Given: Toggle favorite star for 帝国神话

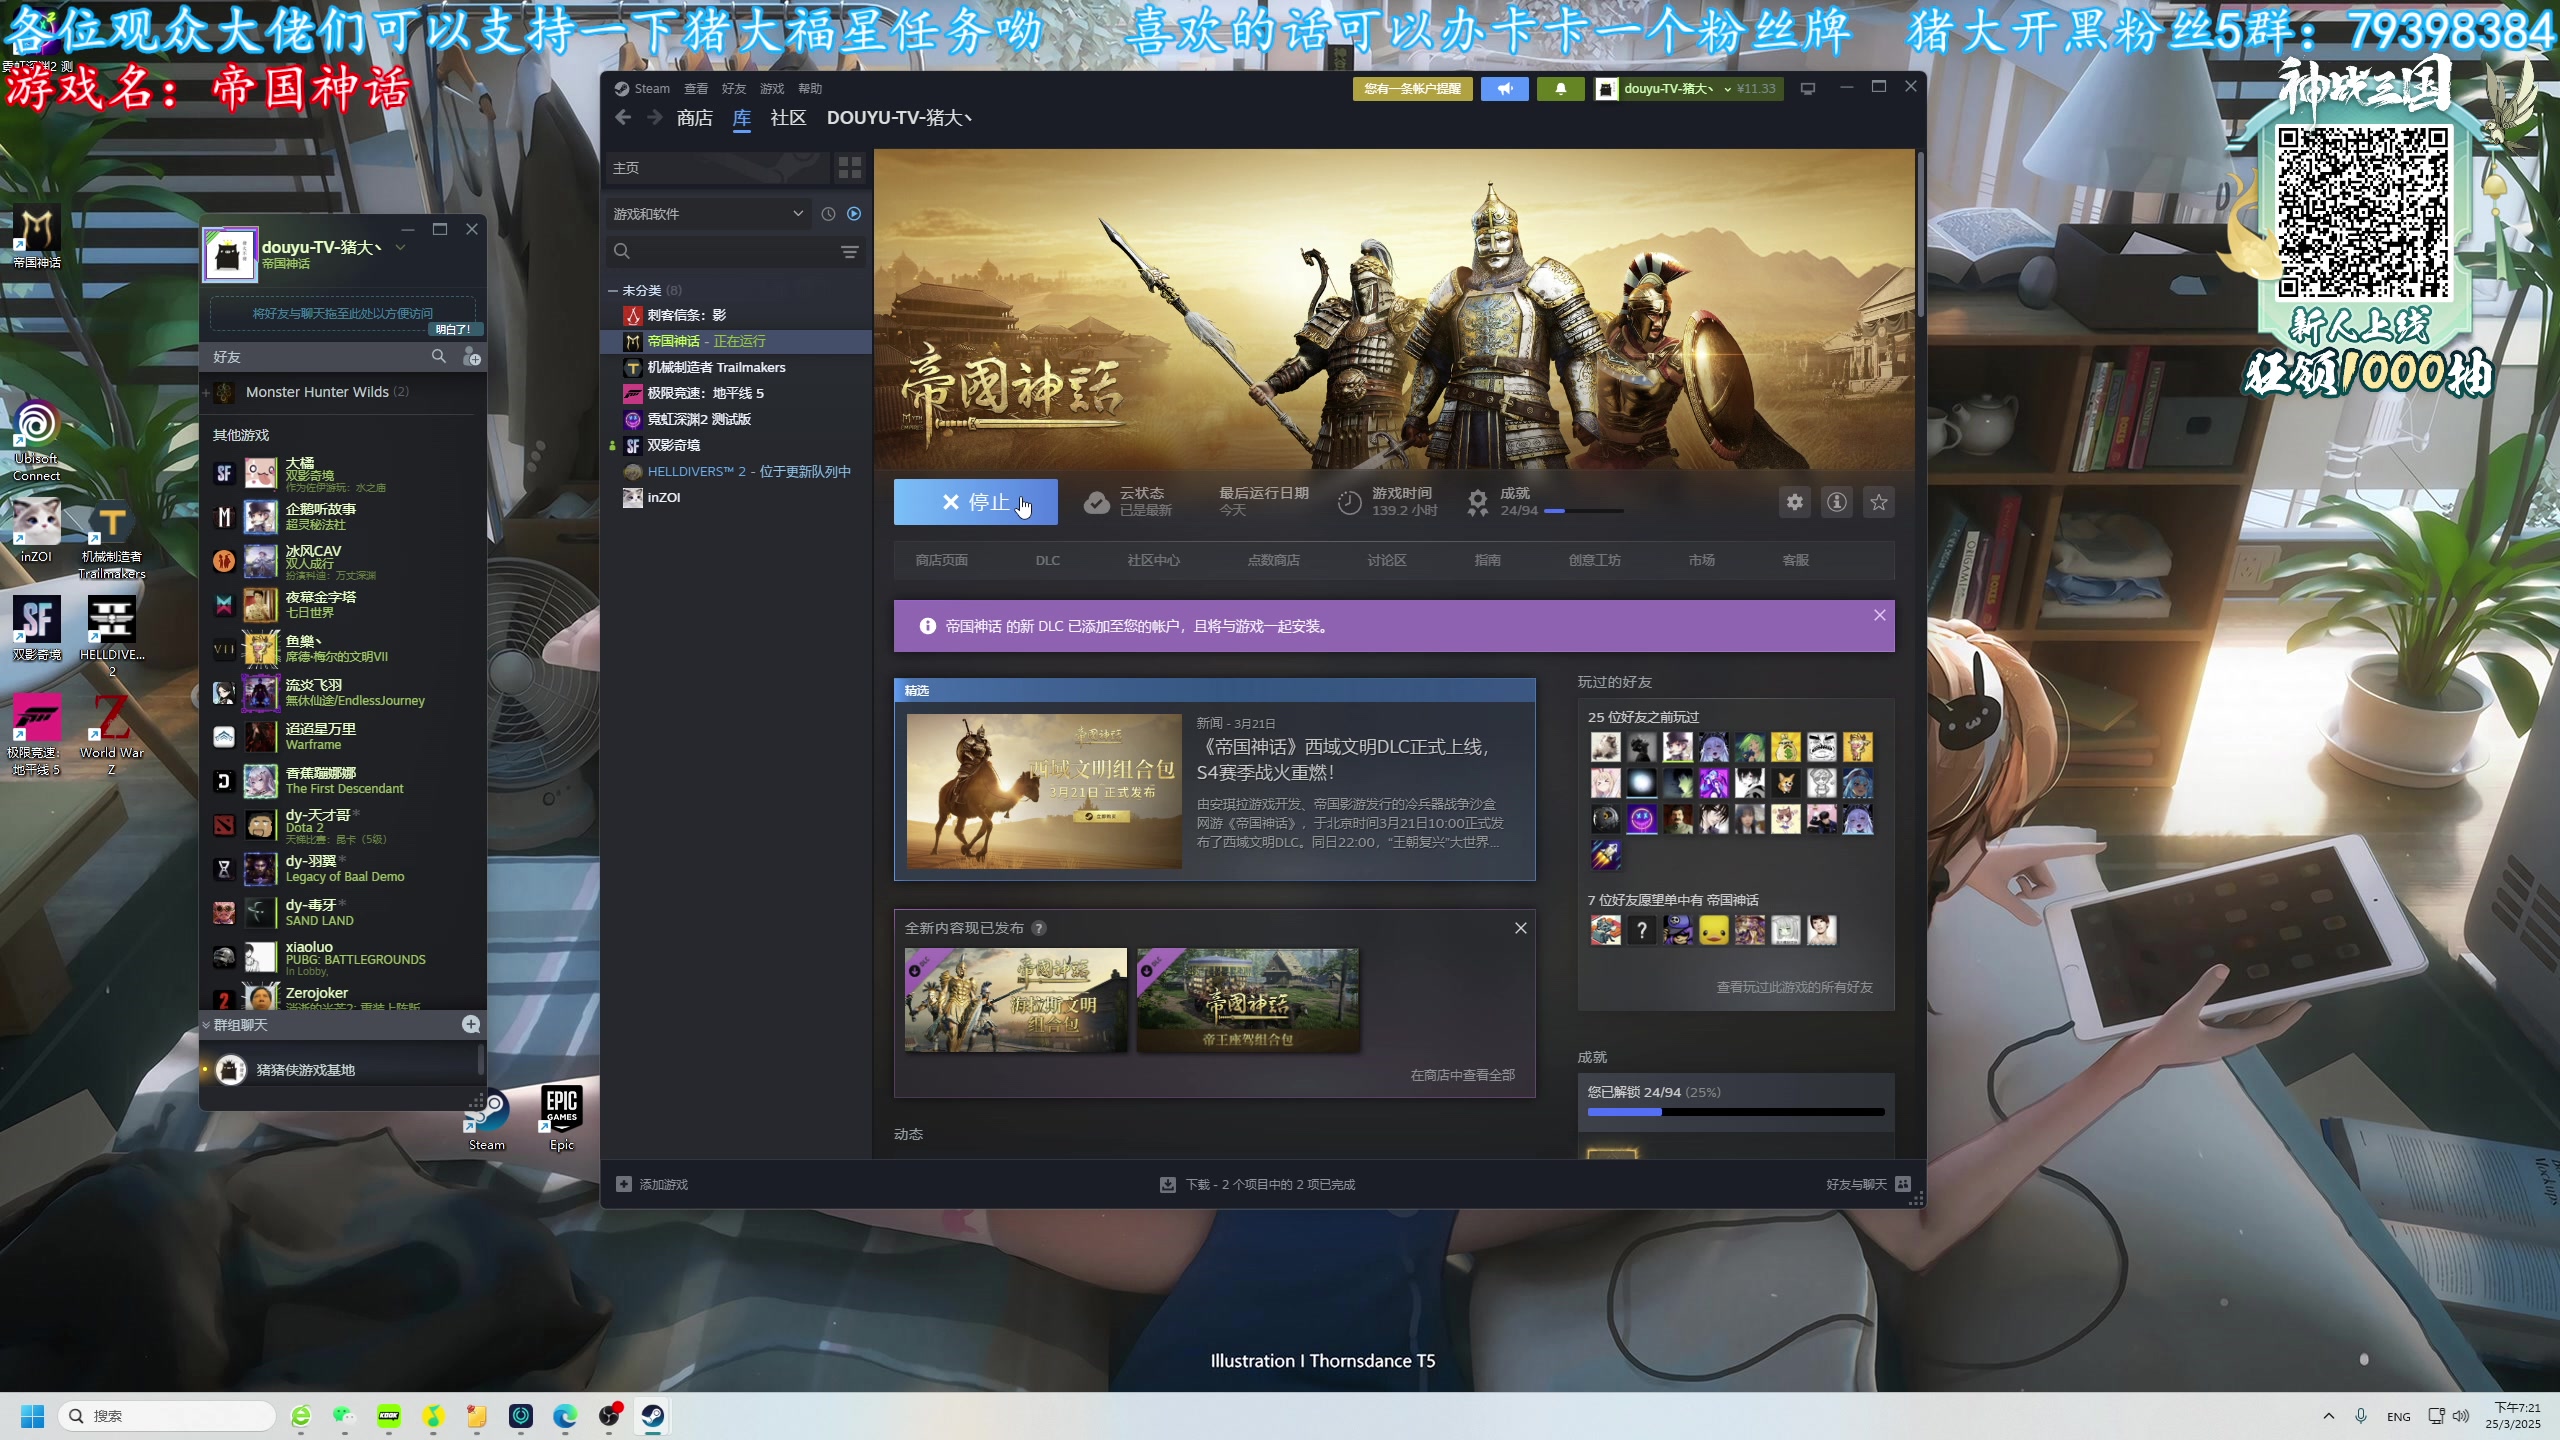Looking at the screenshot, I should click(1879, 502).
